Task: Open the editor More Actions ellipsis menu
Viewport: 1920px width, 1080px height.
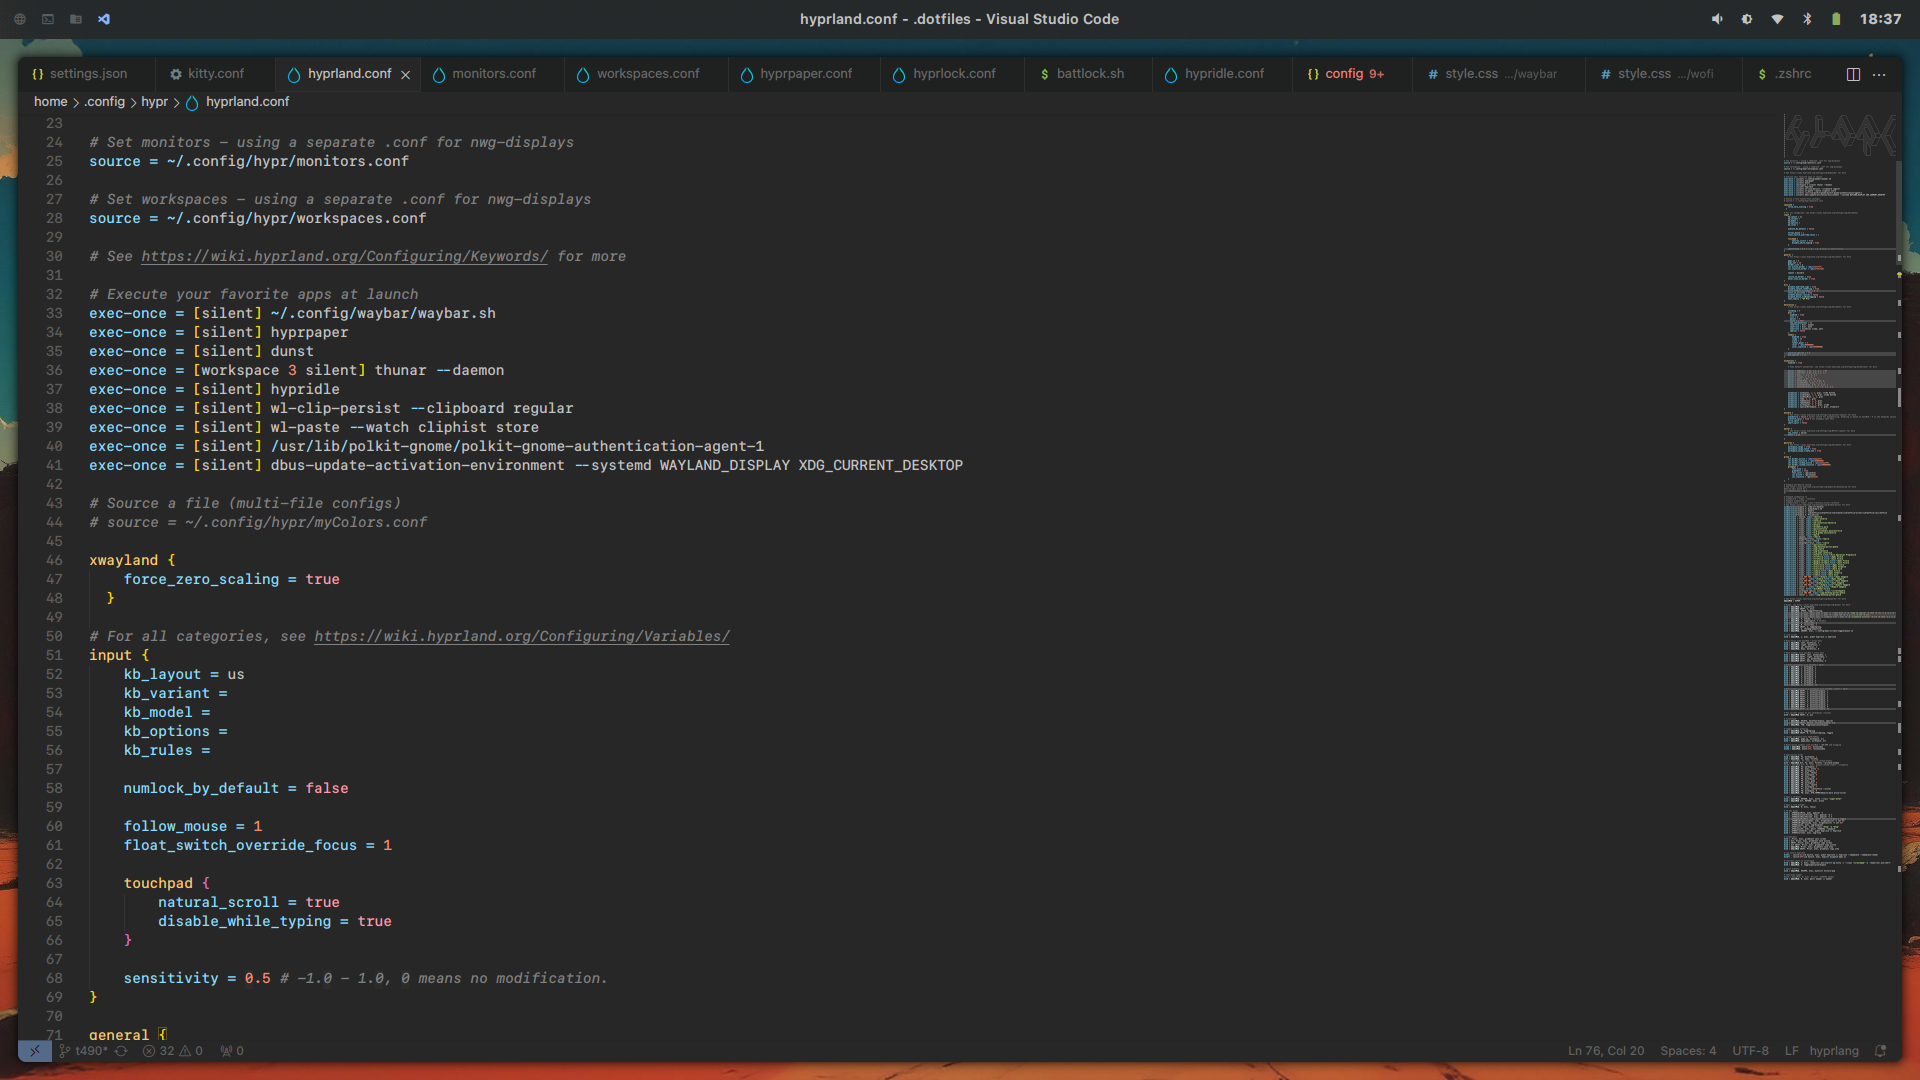Action: pos(1879,73)
